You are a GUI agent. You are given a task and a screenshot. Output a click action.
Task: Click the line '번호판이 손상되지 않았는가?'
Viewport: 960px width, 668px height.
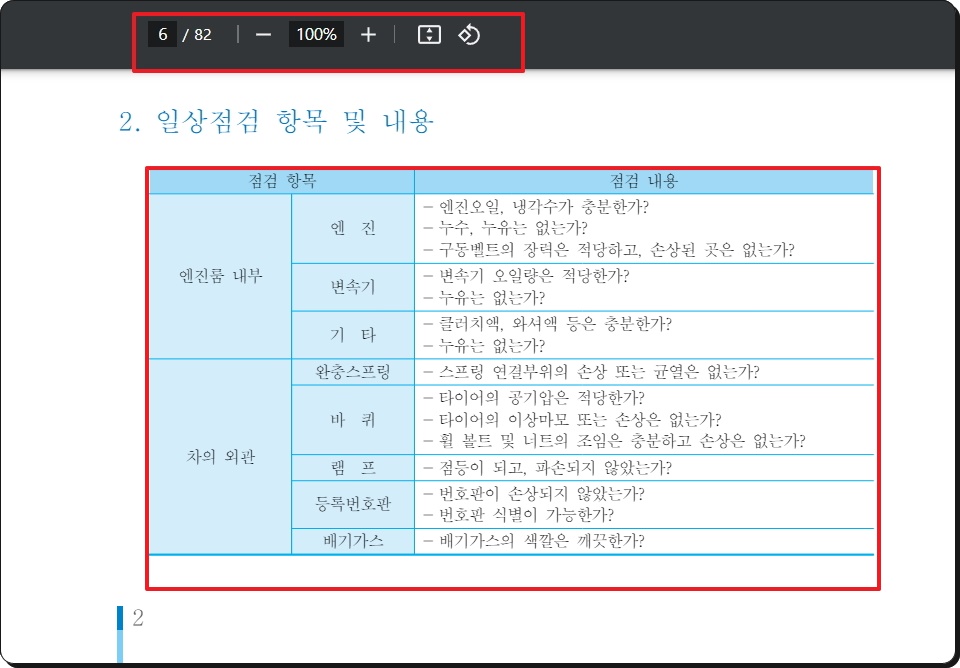(x=534, y=493)
